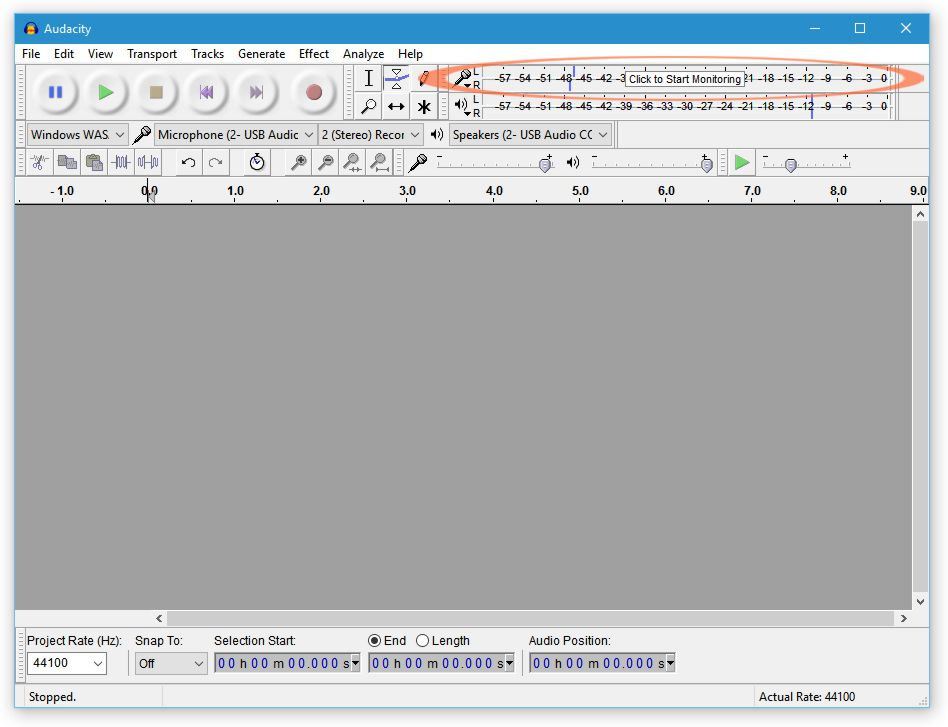Open the File menu
This screenshot has height=727, width=948.
click(x=31, y=54)
